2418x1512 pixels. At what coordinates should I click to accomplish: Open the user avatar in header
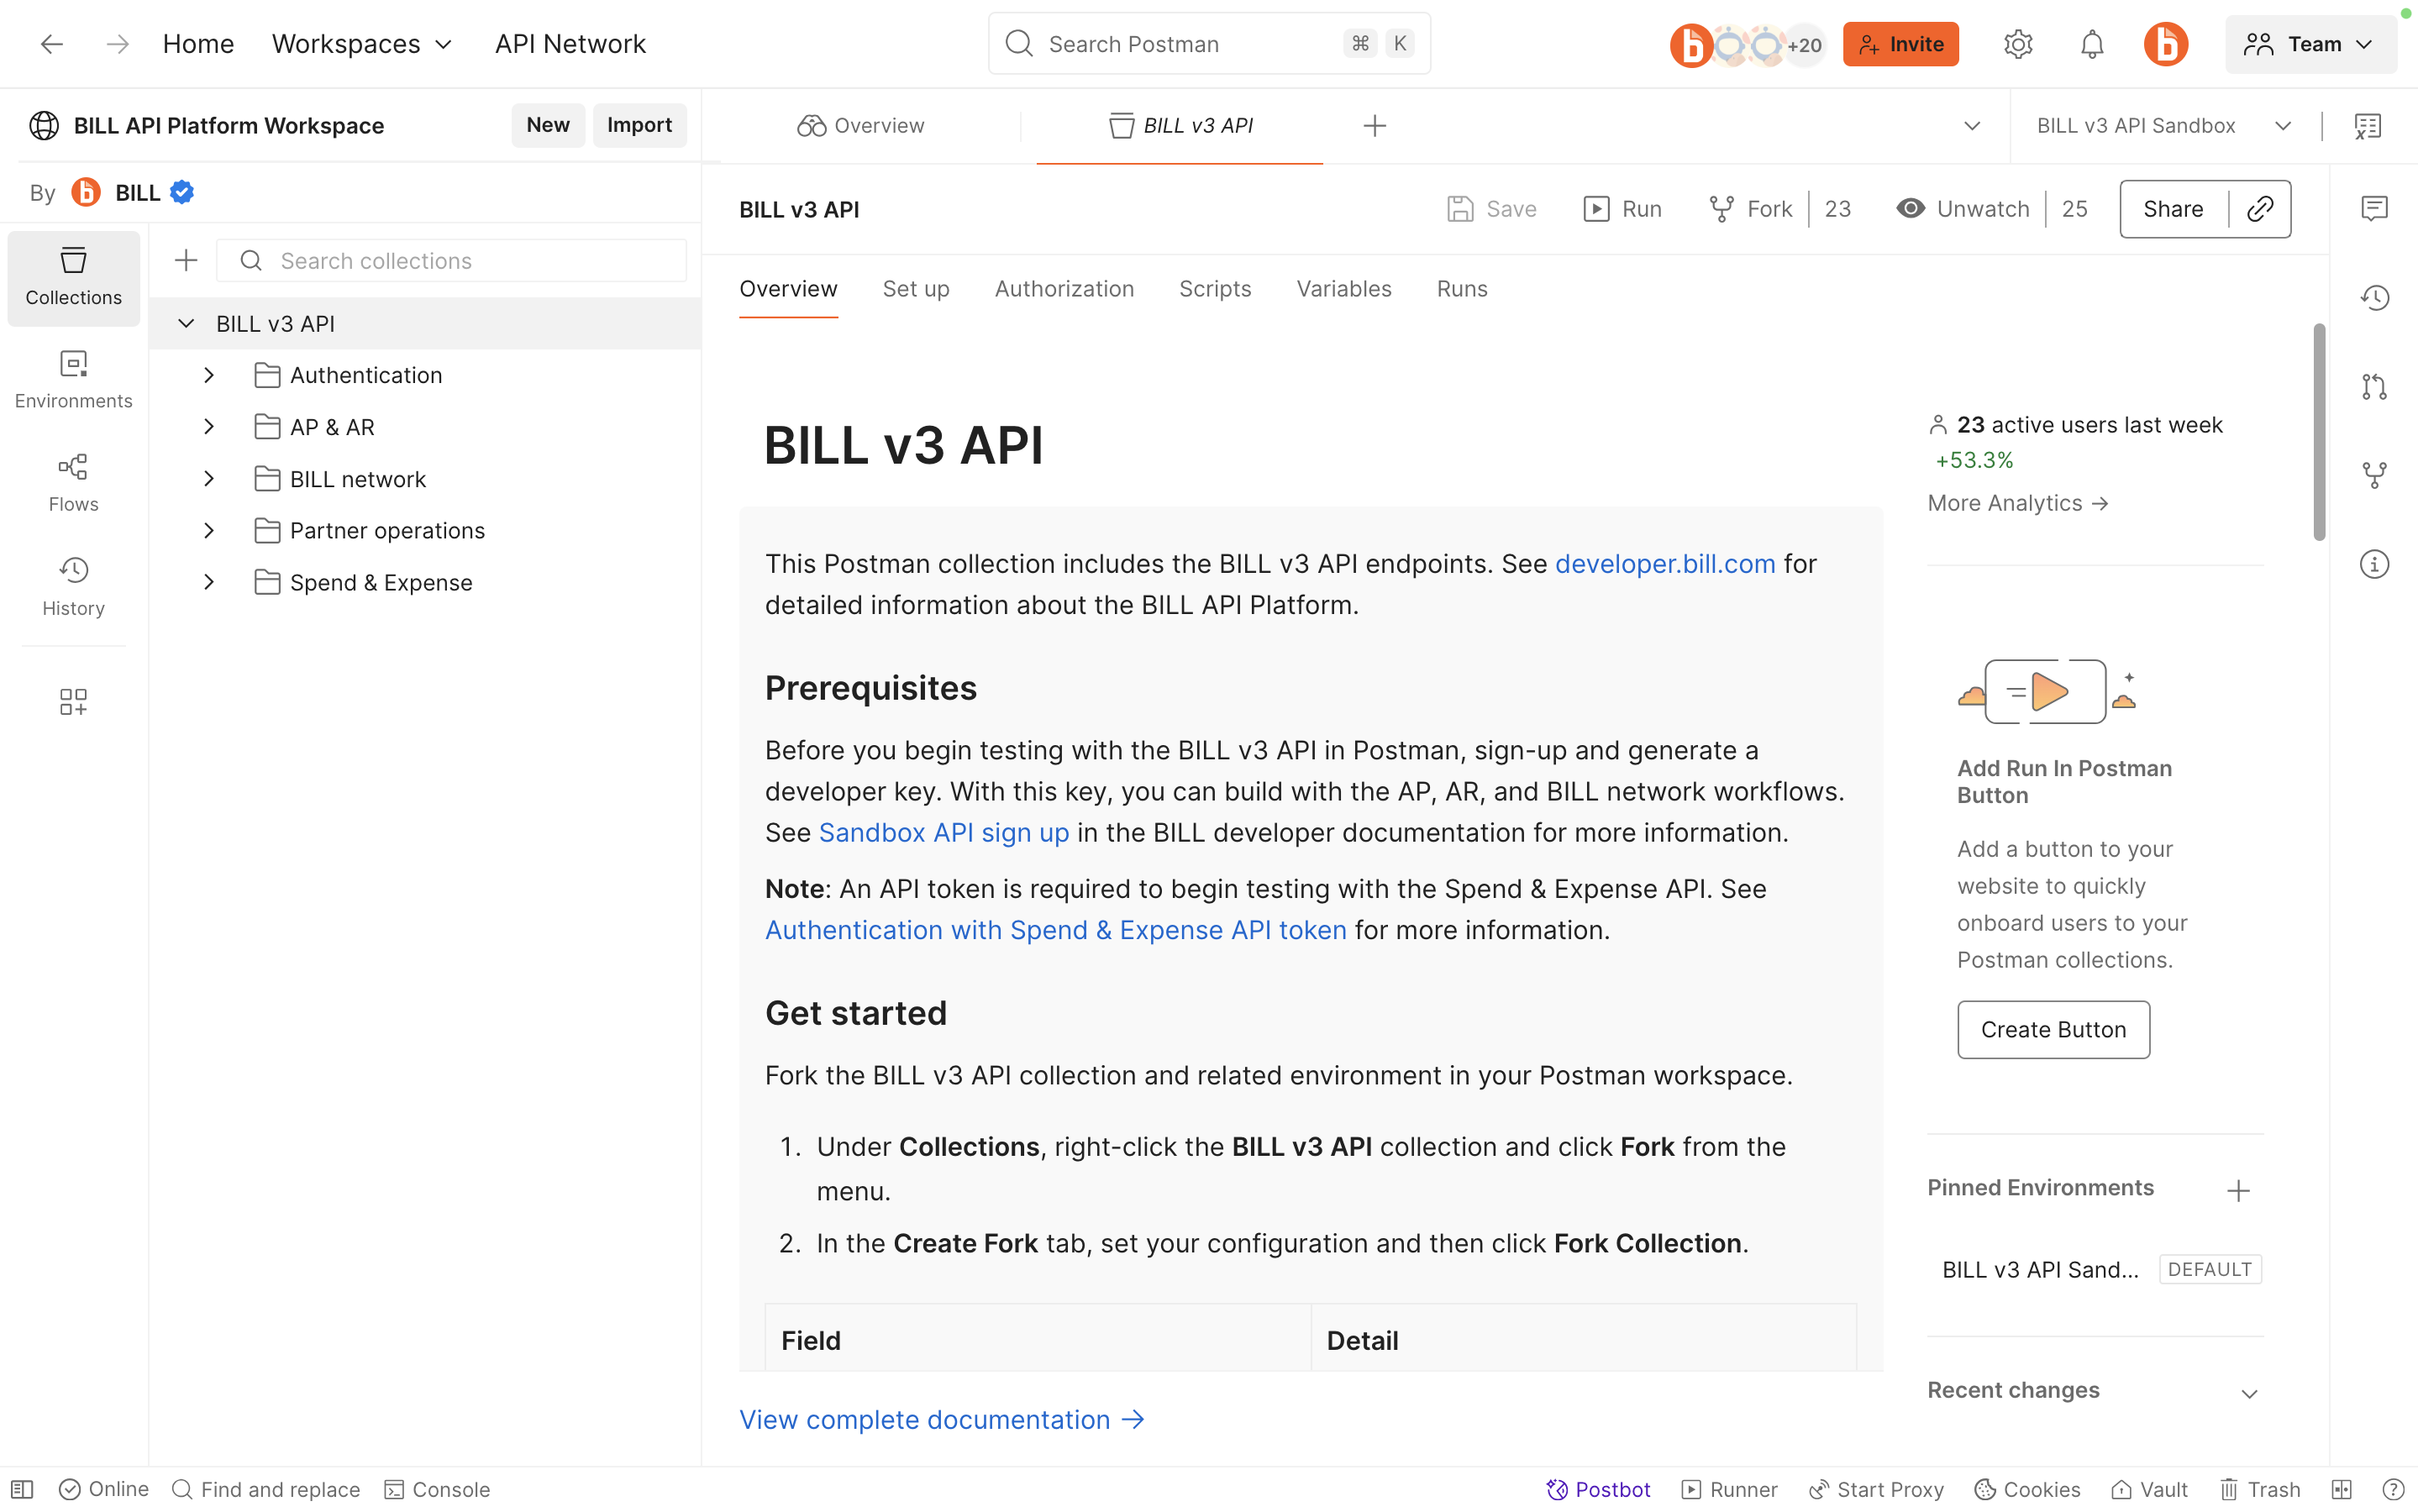pos(2165,44)
